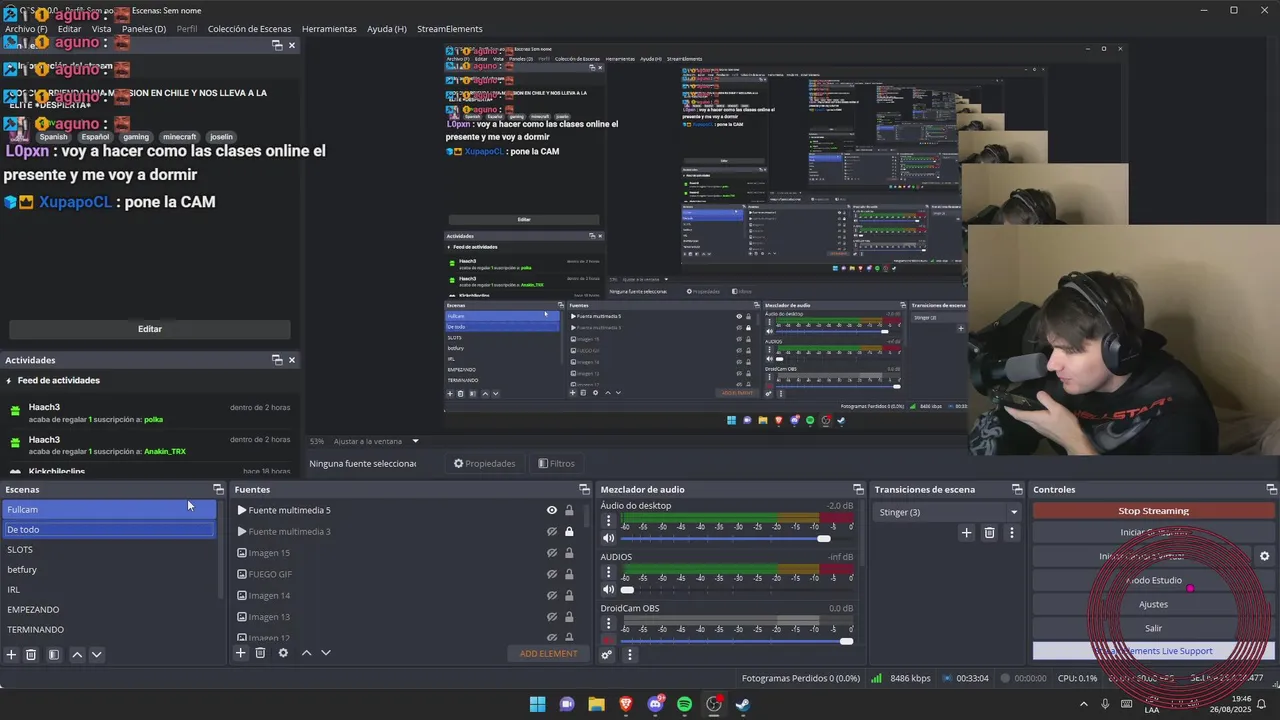Viewport: 1280px width, 720px height.
Task: Open scene filters icon in Escenas toolbar
Action: tap(54, 654)
